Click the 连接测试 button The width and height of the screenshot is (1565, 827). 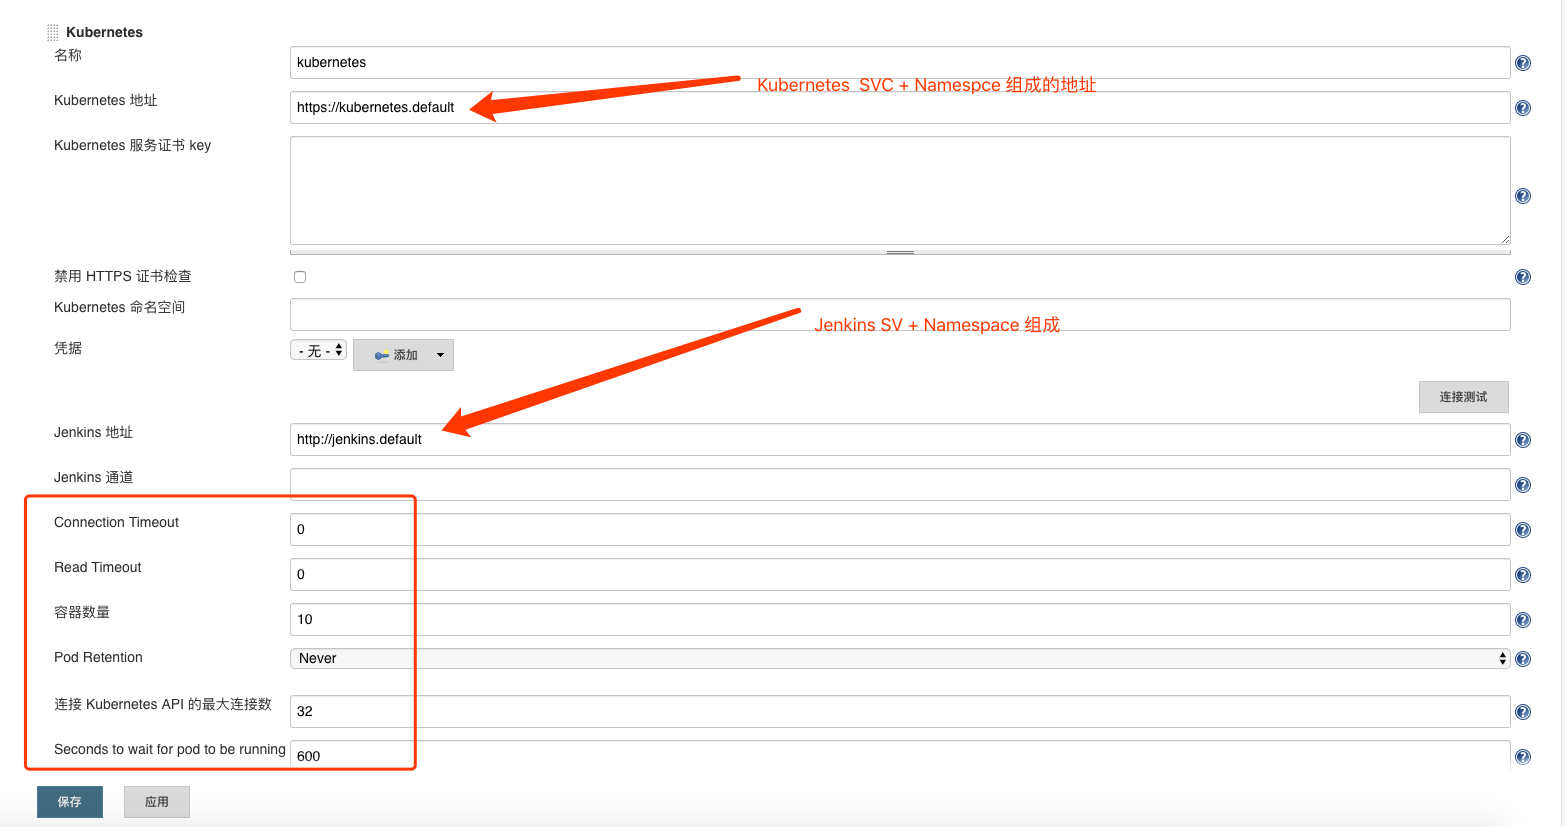click(x=1462, y=397)
